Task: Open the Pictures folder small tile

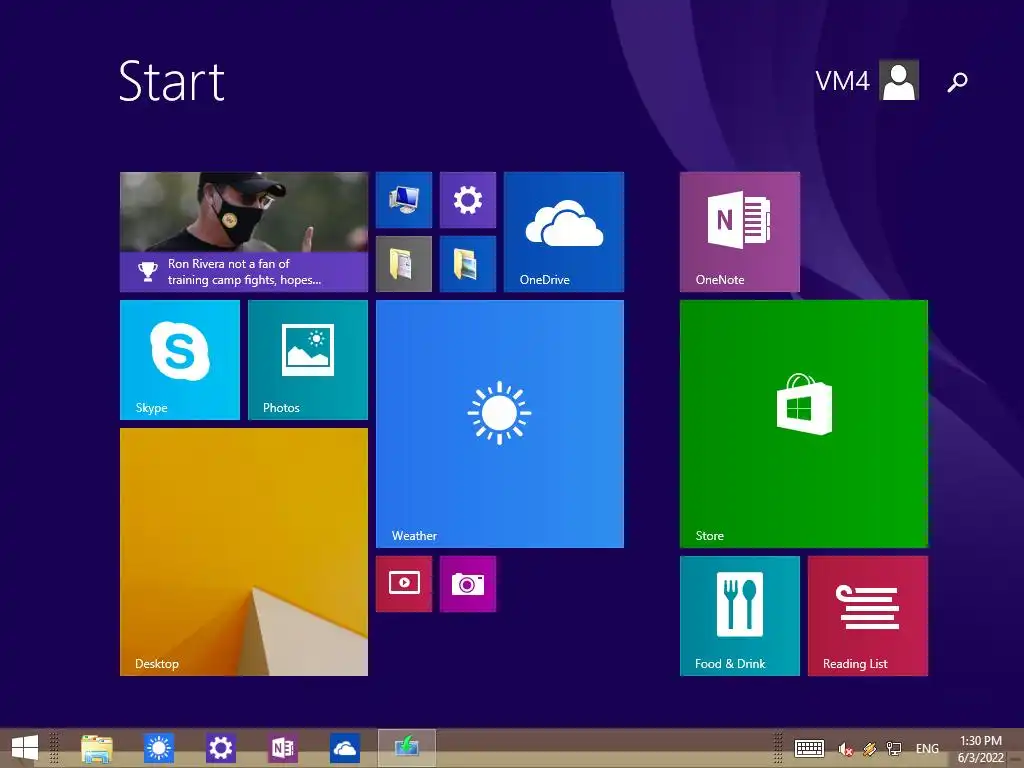Action: [x=468, y=264]
